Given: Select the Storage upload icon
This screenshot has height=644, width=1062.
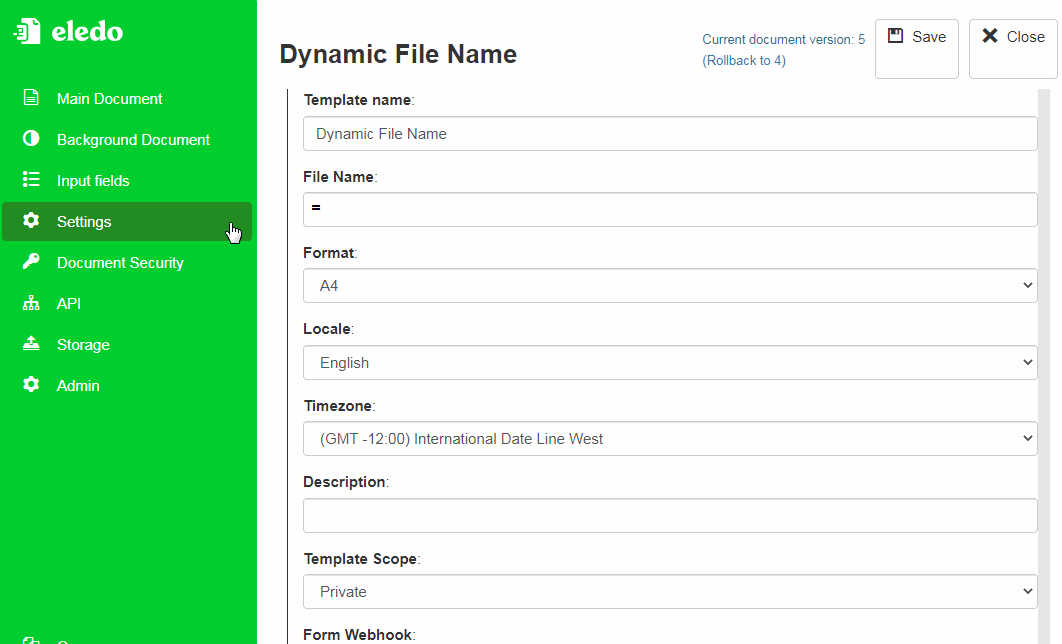Looking at the screenshot, I should pos(30,344).
